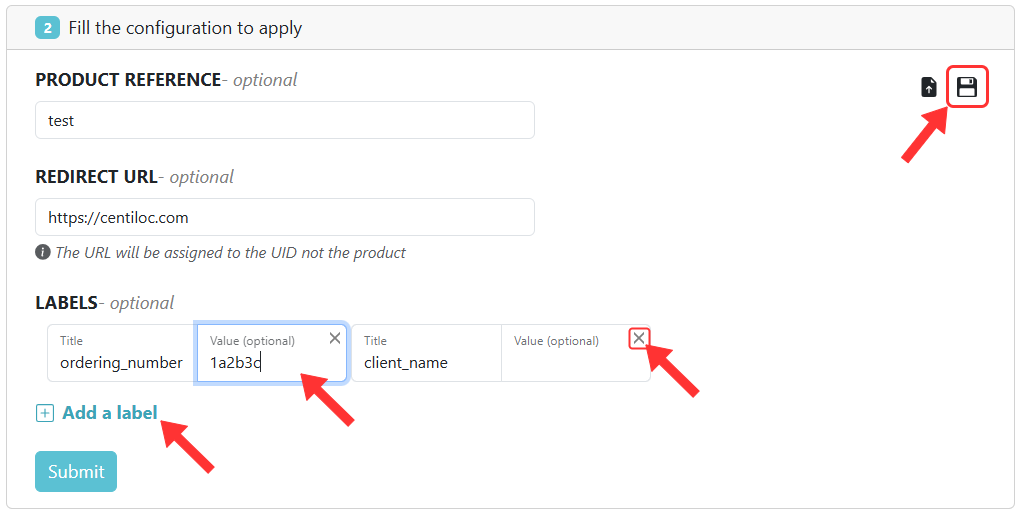The width and height of the screenshot is (1021, 514).
Task: Click the PRODUCT REFERENCE field label
Action: (x=128, y=80)
